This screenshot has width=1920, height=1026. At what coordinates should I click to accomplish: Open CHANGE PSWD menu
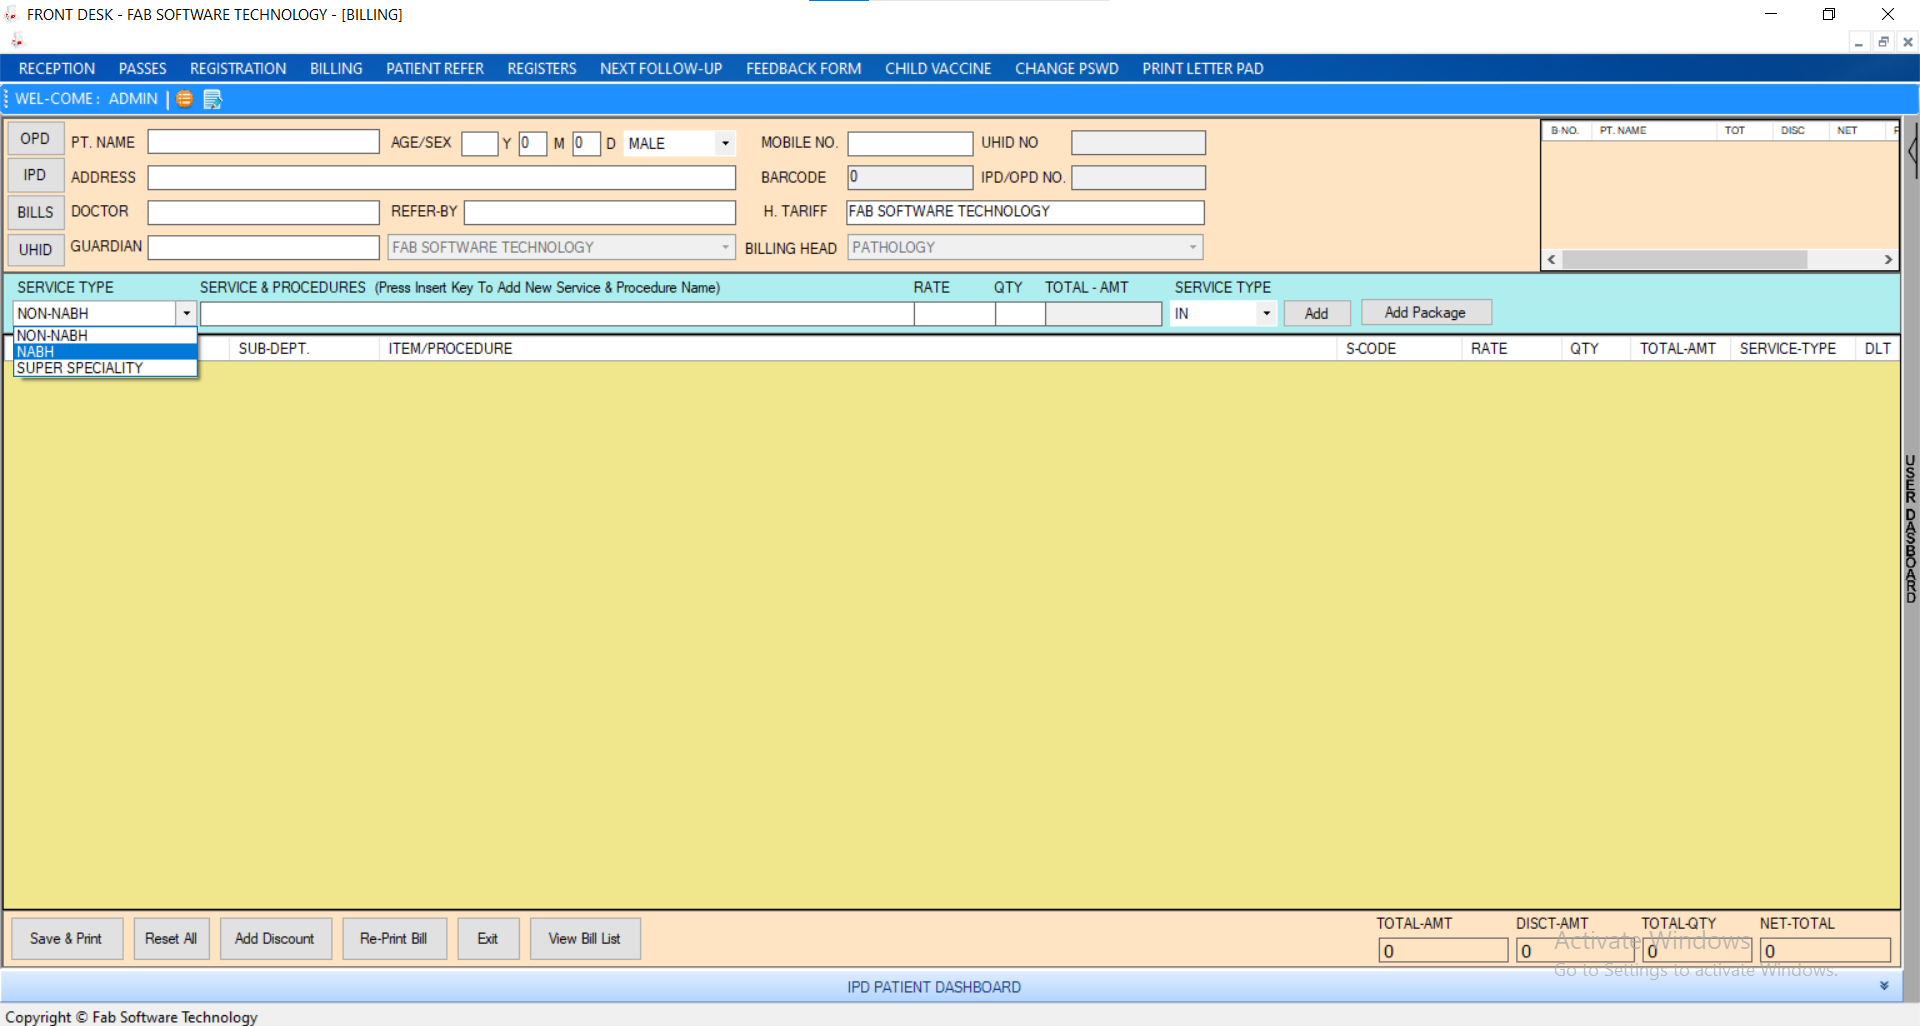pyautogui.click(x=1067, y=69)
